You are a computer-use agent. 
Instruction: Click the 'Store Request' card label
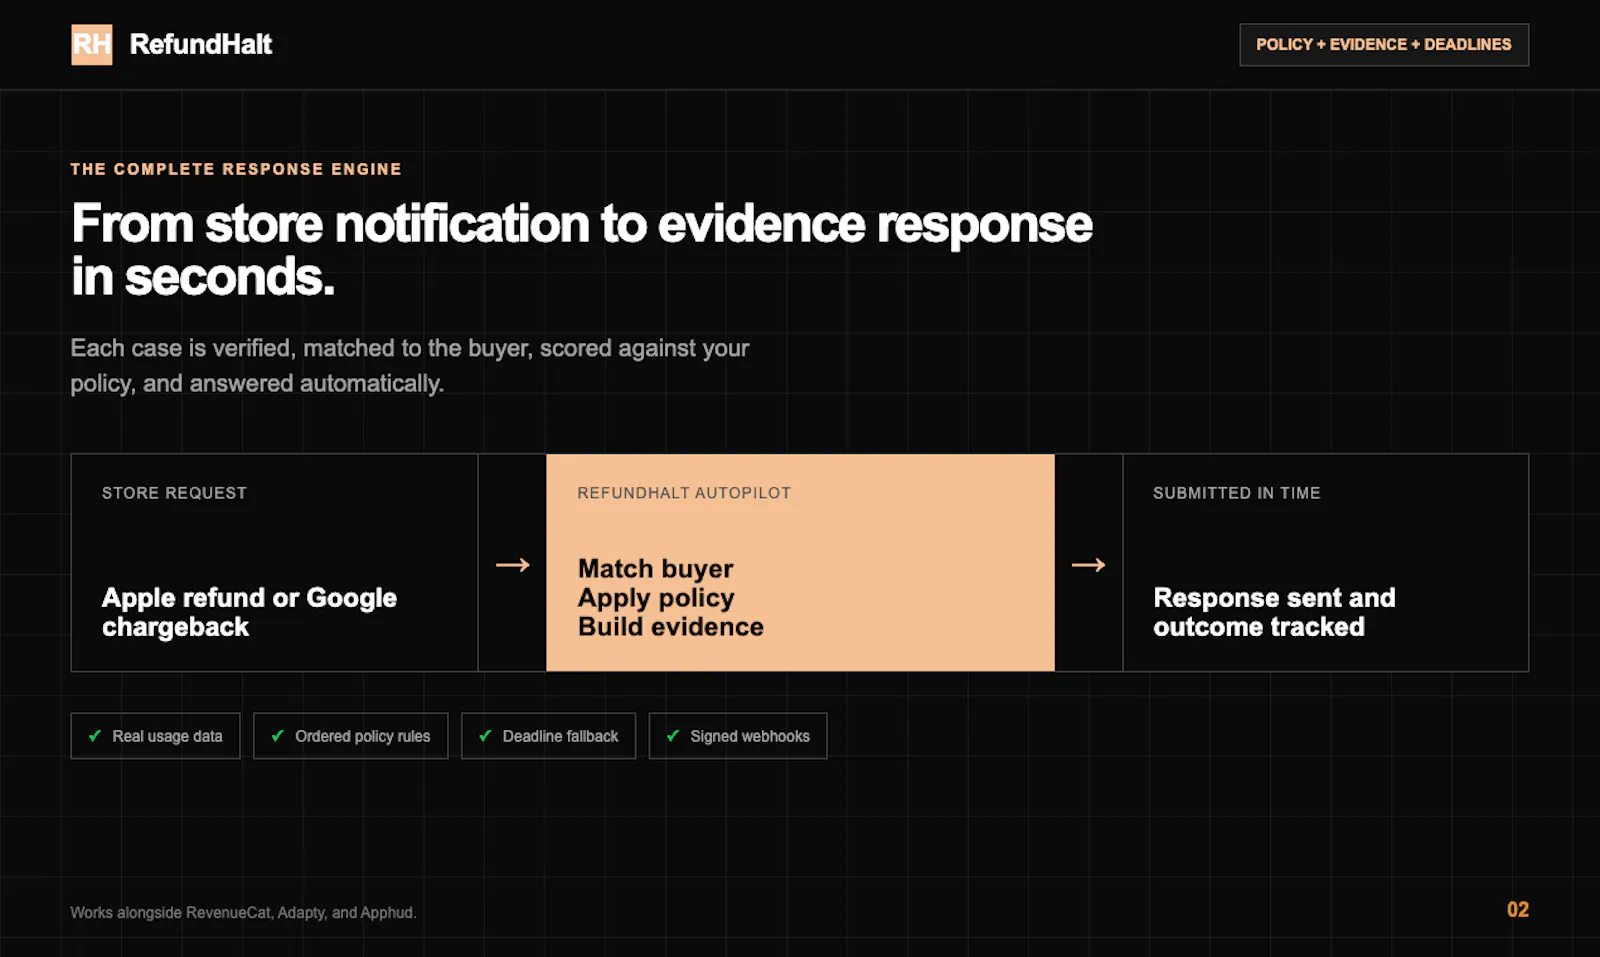point(174,493)
